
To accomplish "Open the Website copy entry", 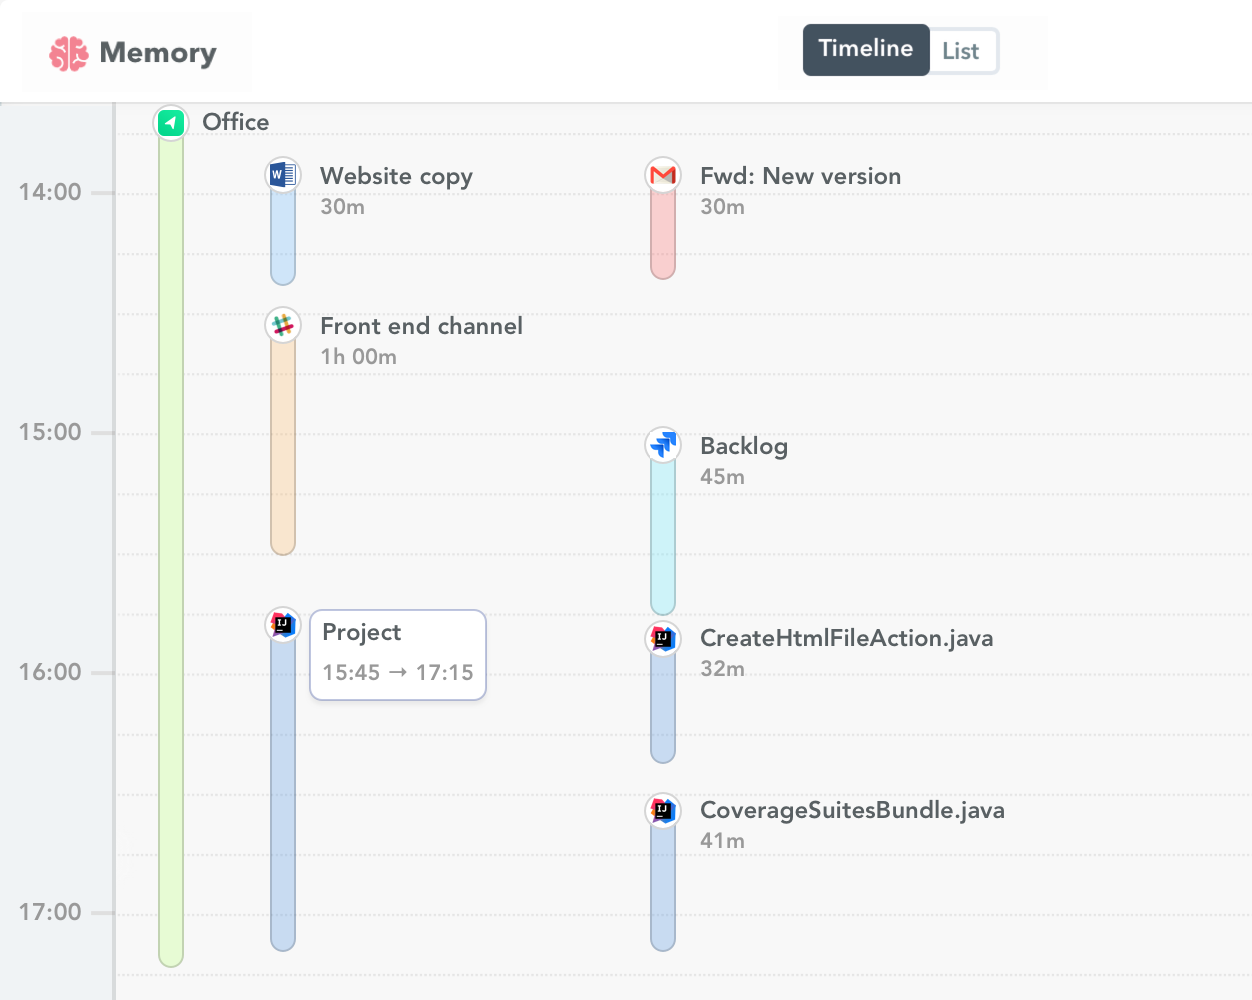I will coord(396,176).
